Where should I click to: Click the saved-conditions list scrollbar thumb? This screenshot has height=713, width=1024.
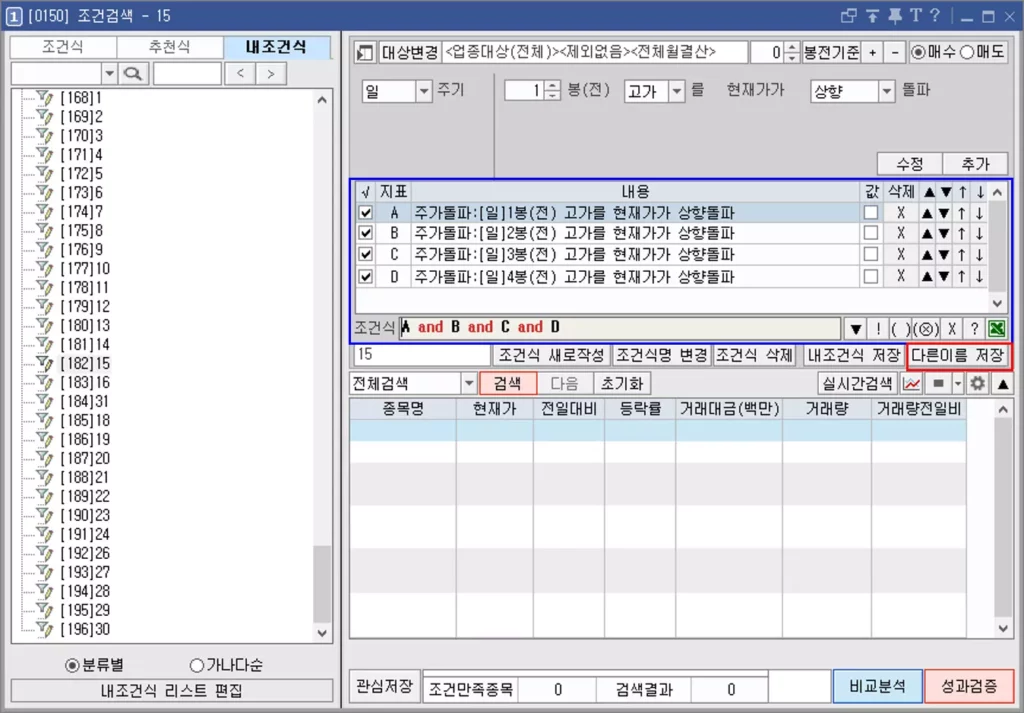tap(321, 583)
